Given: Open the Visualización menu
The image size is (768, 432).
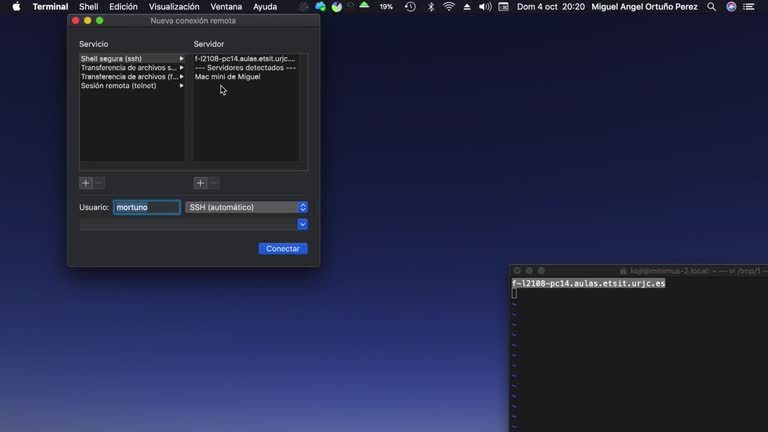Looking at the screenshot, I should point(174,7).
